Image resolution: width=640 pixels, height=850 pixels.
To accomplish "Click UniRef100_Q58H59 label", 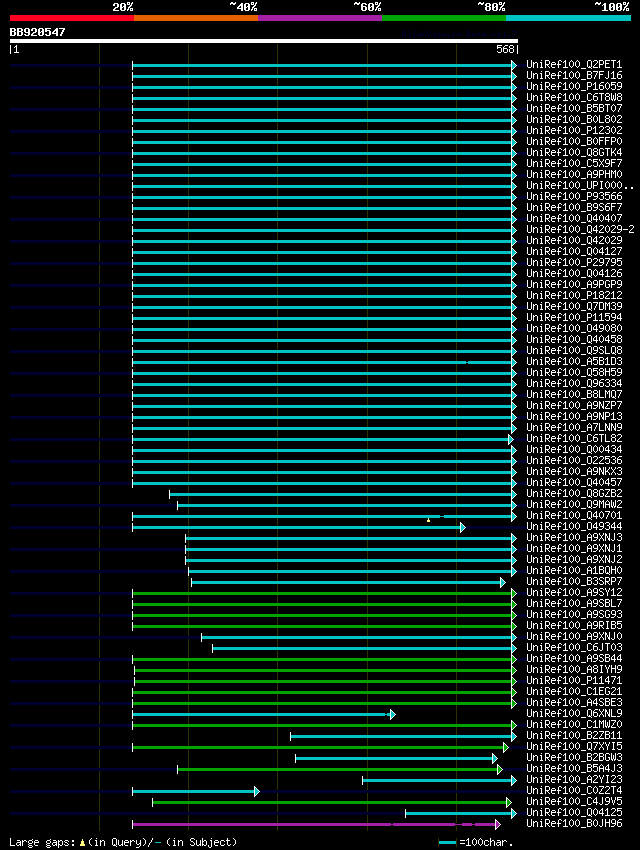I will point(574,372).
